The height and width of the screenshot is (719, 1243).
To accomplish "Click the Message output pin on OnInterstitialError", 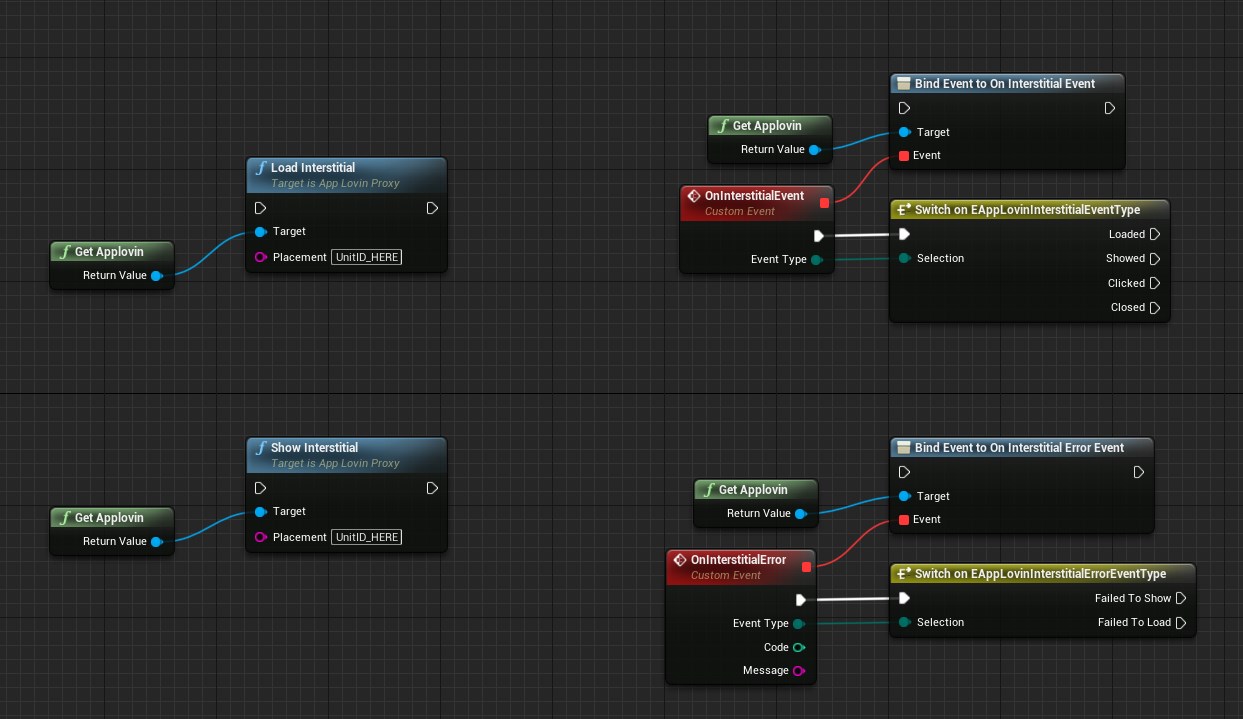I will pos(798,671).
